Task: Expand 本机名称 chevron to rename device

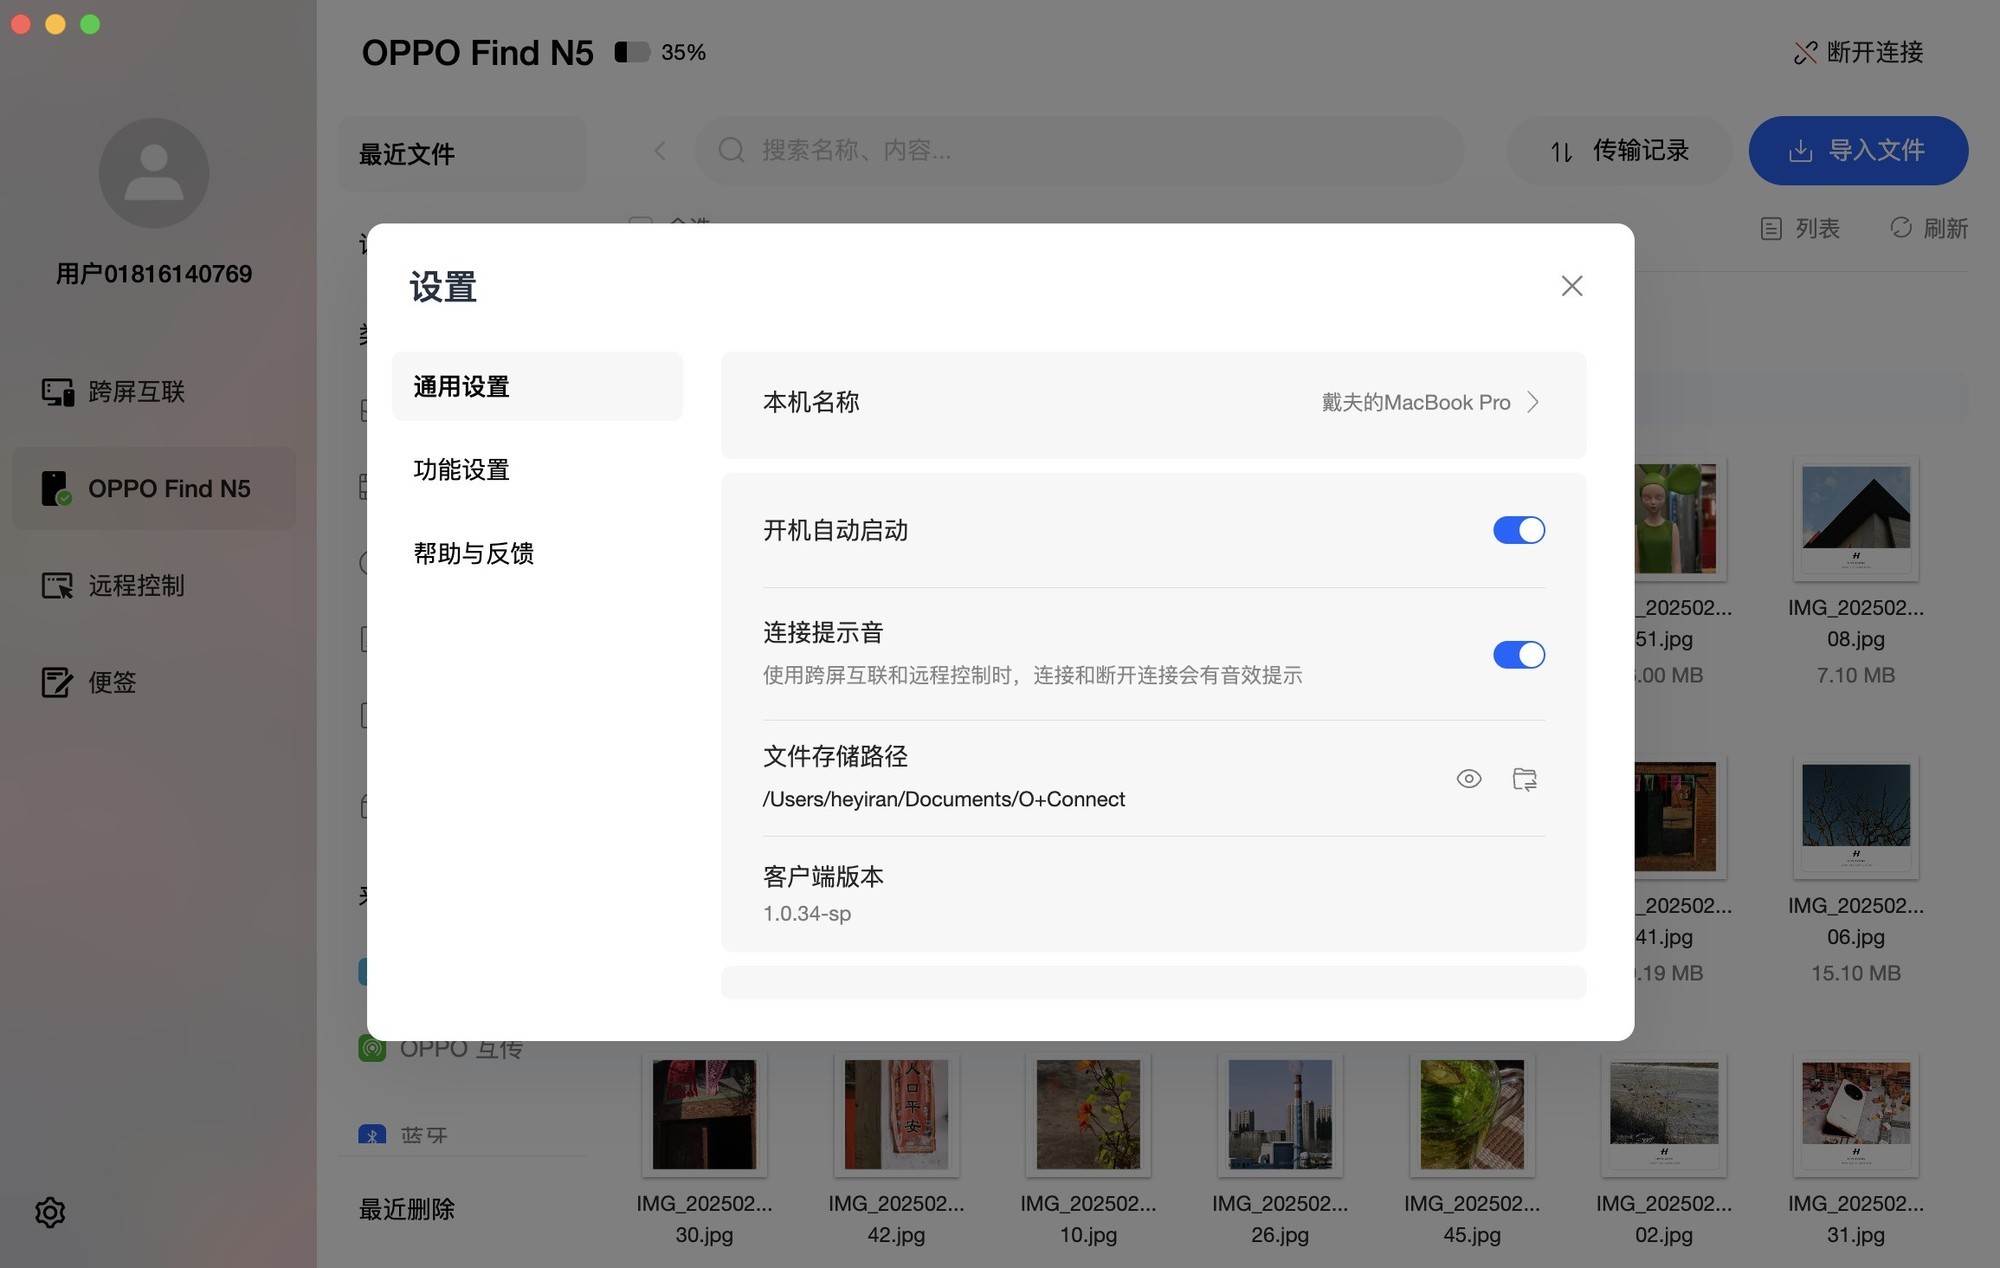Action: (x=1533, y=402)
